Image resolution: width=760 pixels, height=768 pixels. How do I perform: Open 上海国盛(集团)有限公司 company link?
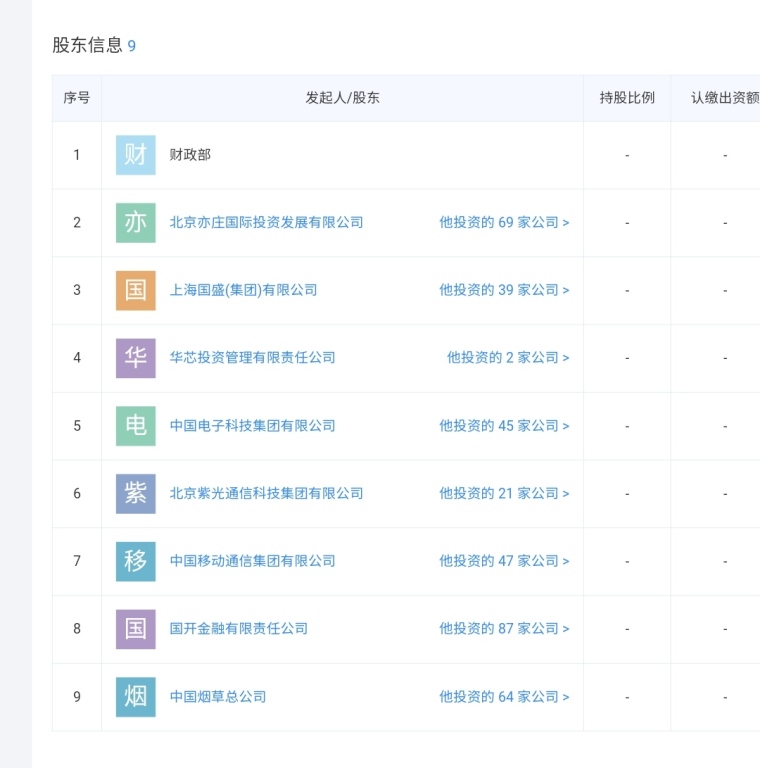click(243, 290)
